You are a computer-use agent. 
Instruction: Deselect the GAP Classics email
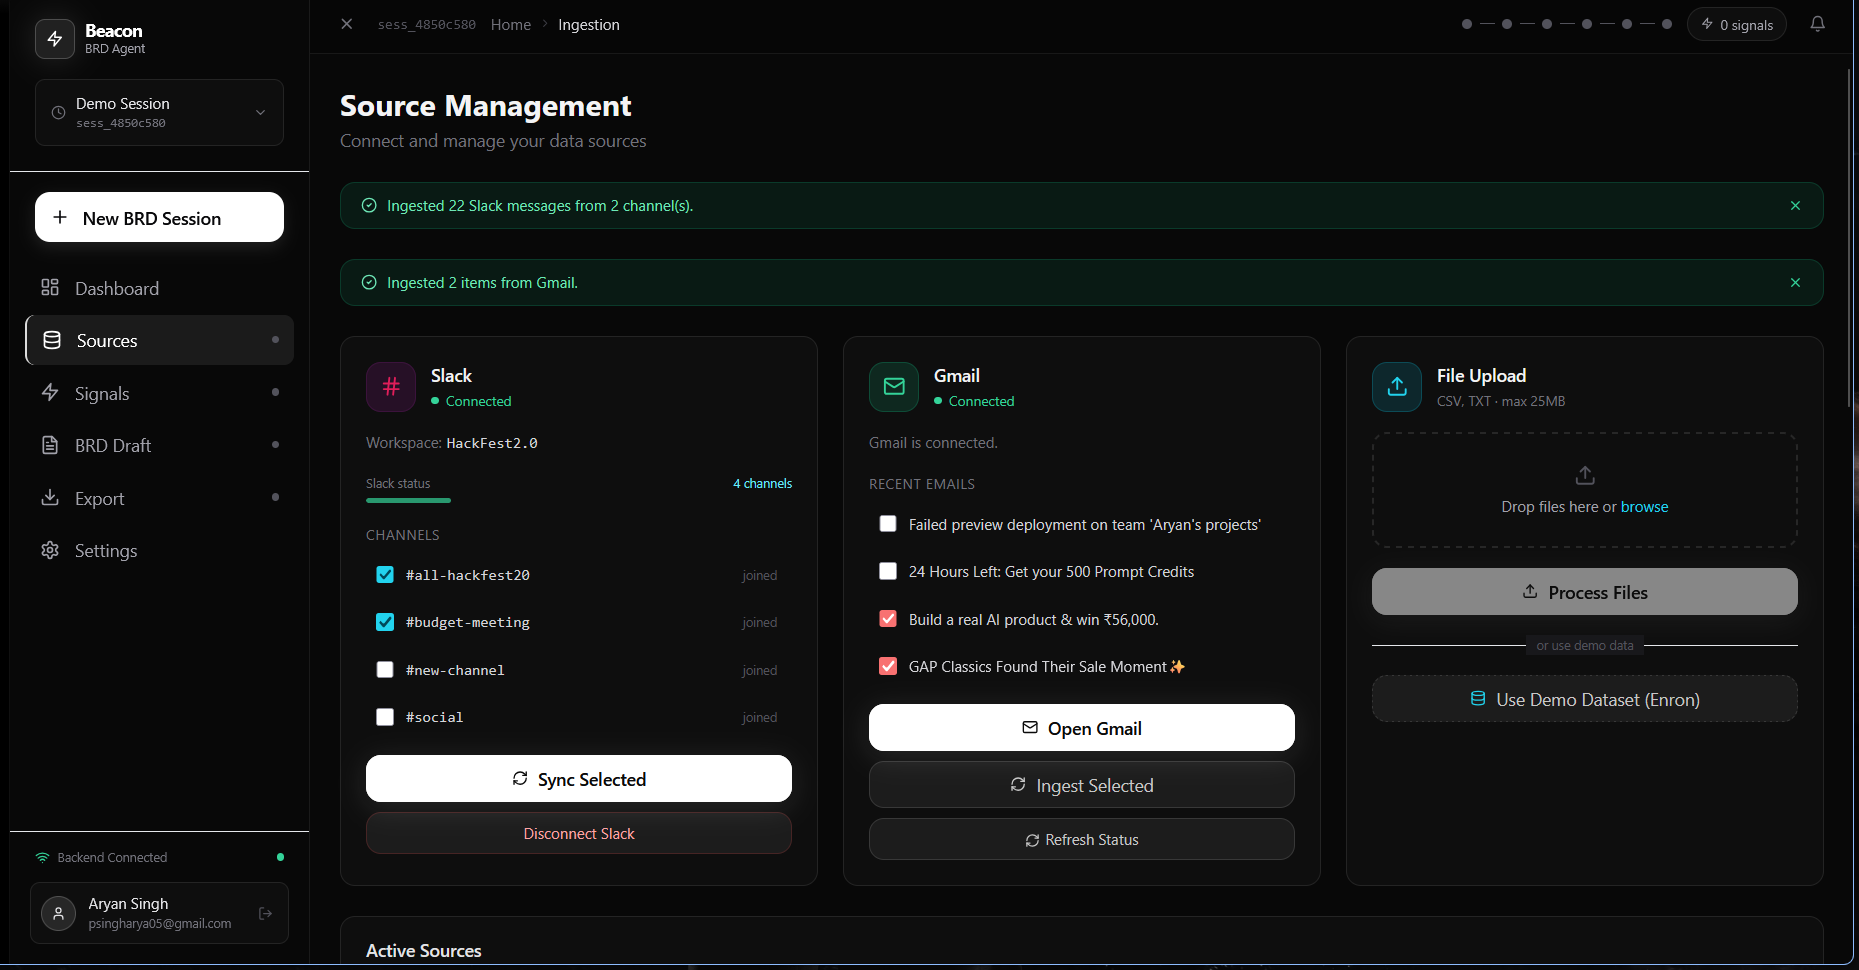(888, 666)
